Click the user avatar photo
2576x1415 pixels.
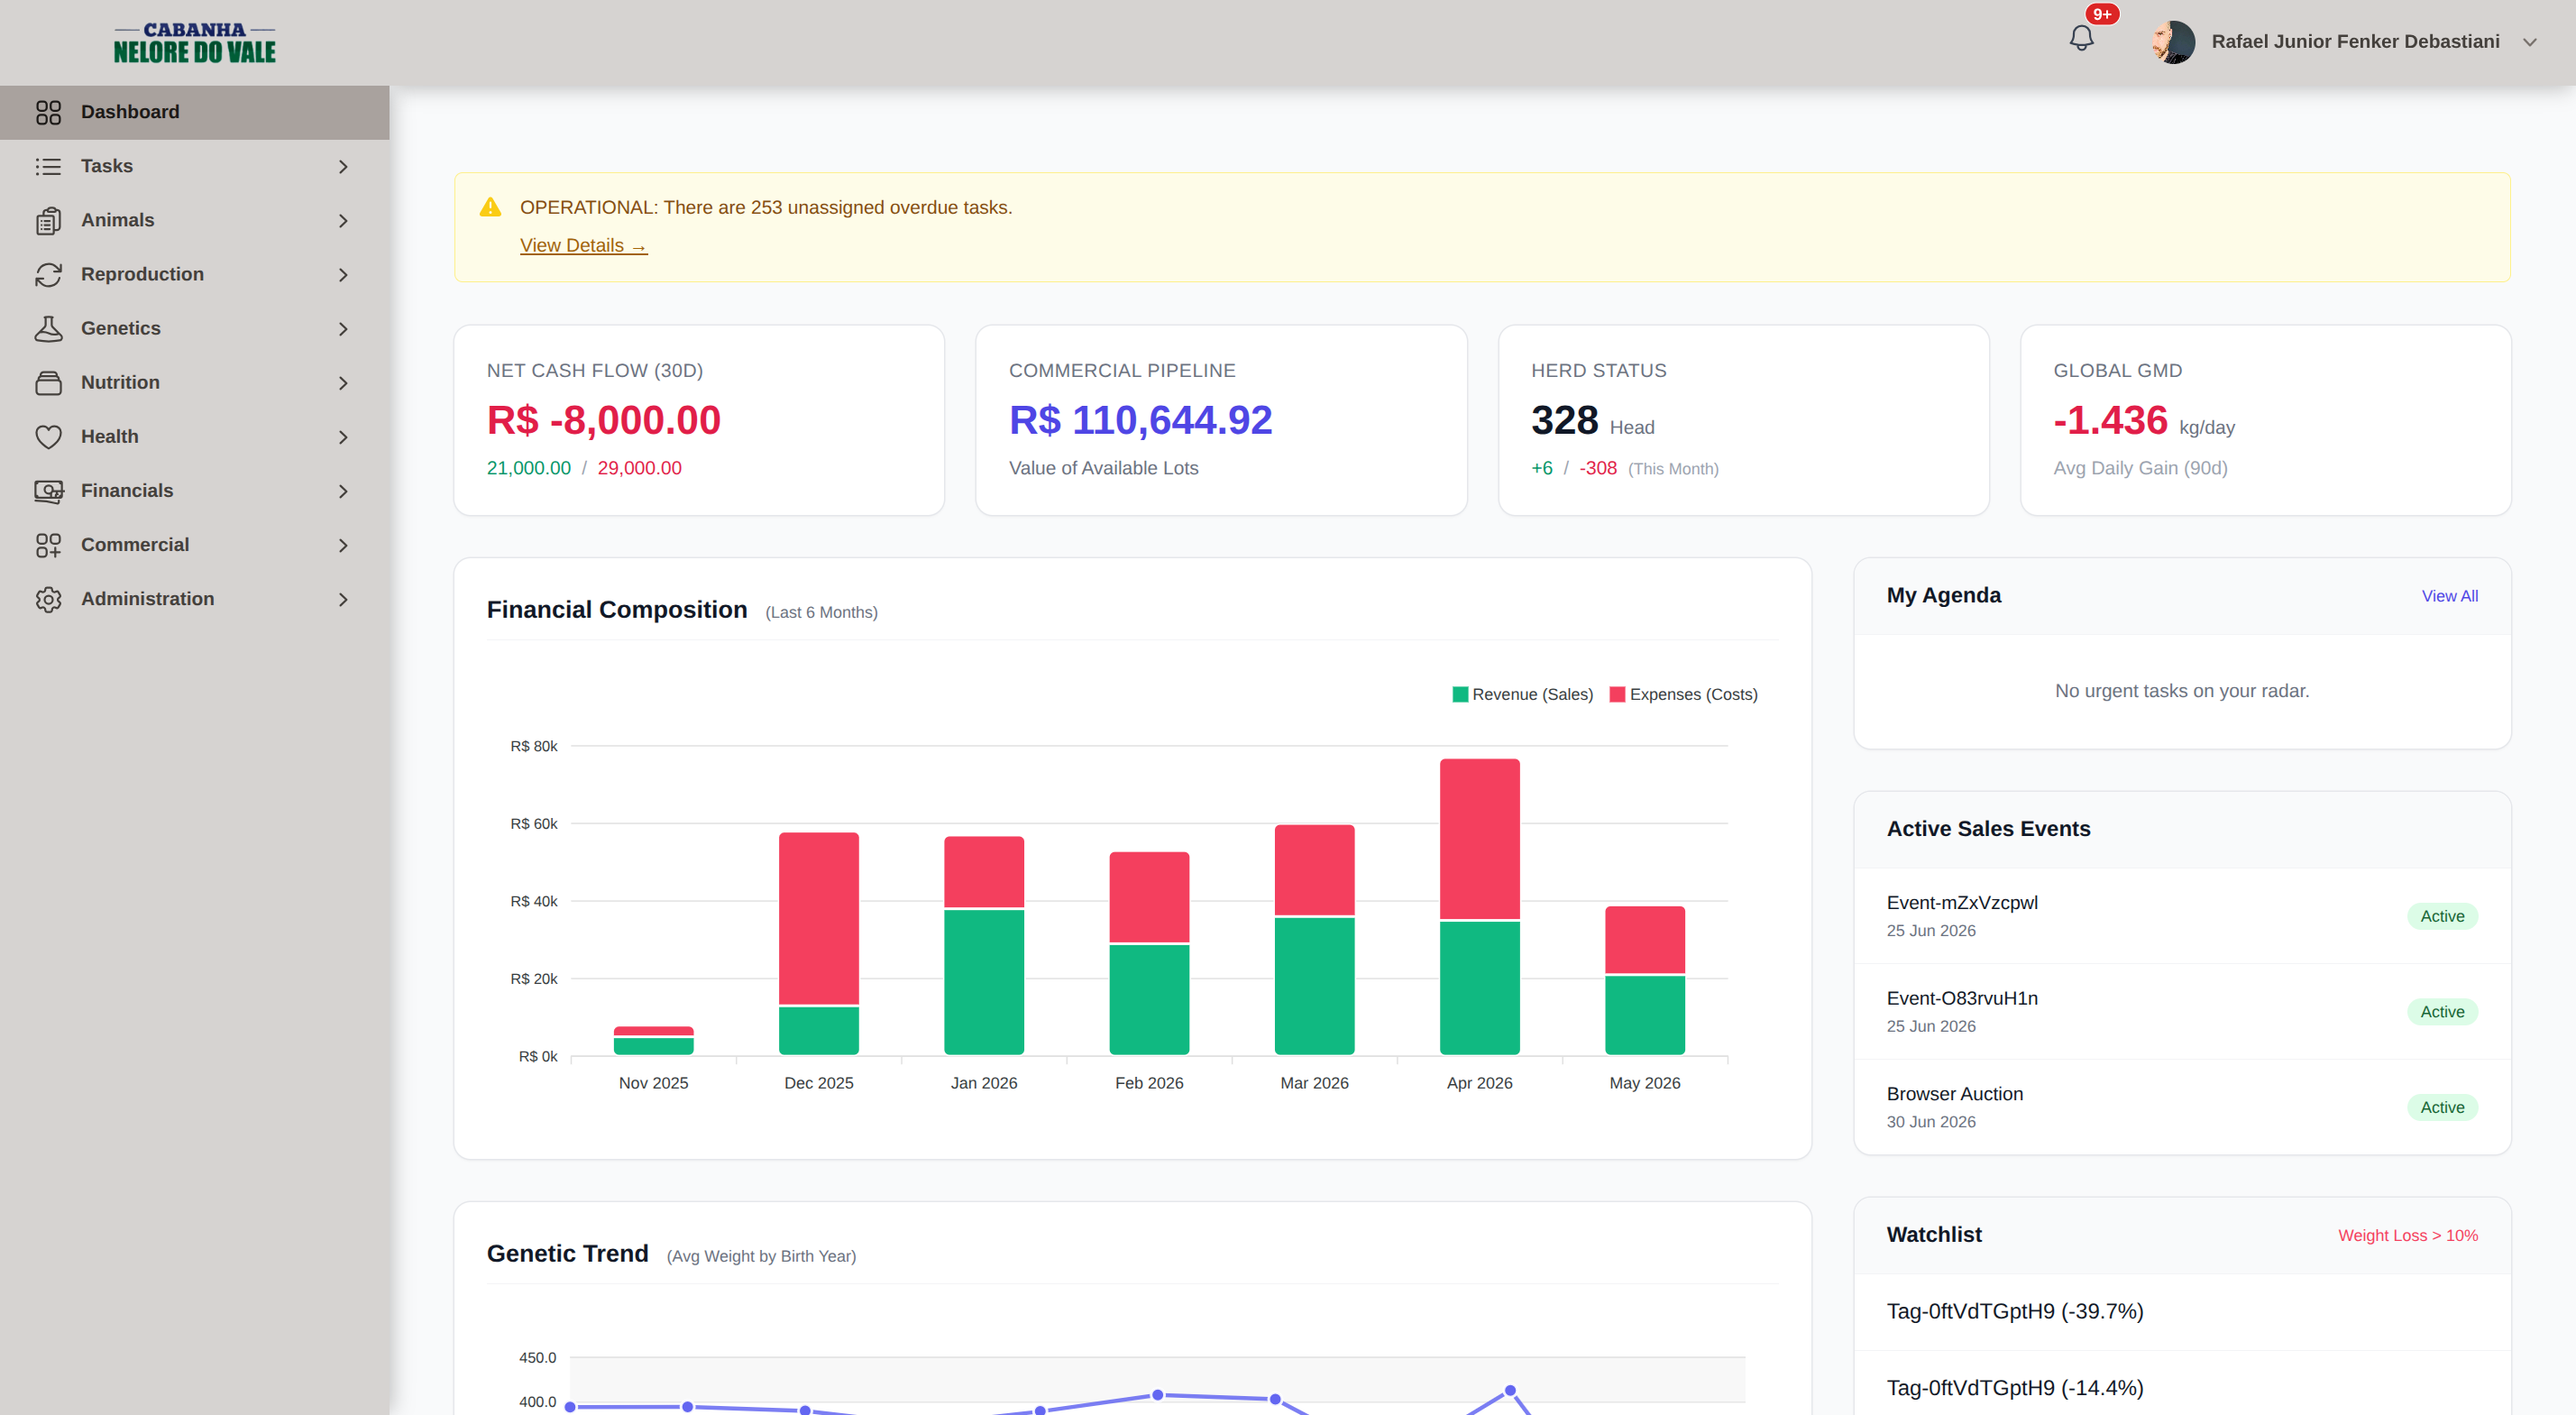2173,41
